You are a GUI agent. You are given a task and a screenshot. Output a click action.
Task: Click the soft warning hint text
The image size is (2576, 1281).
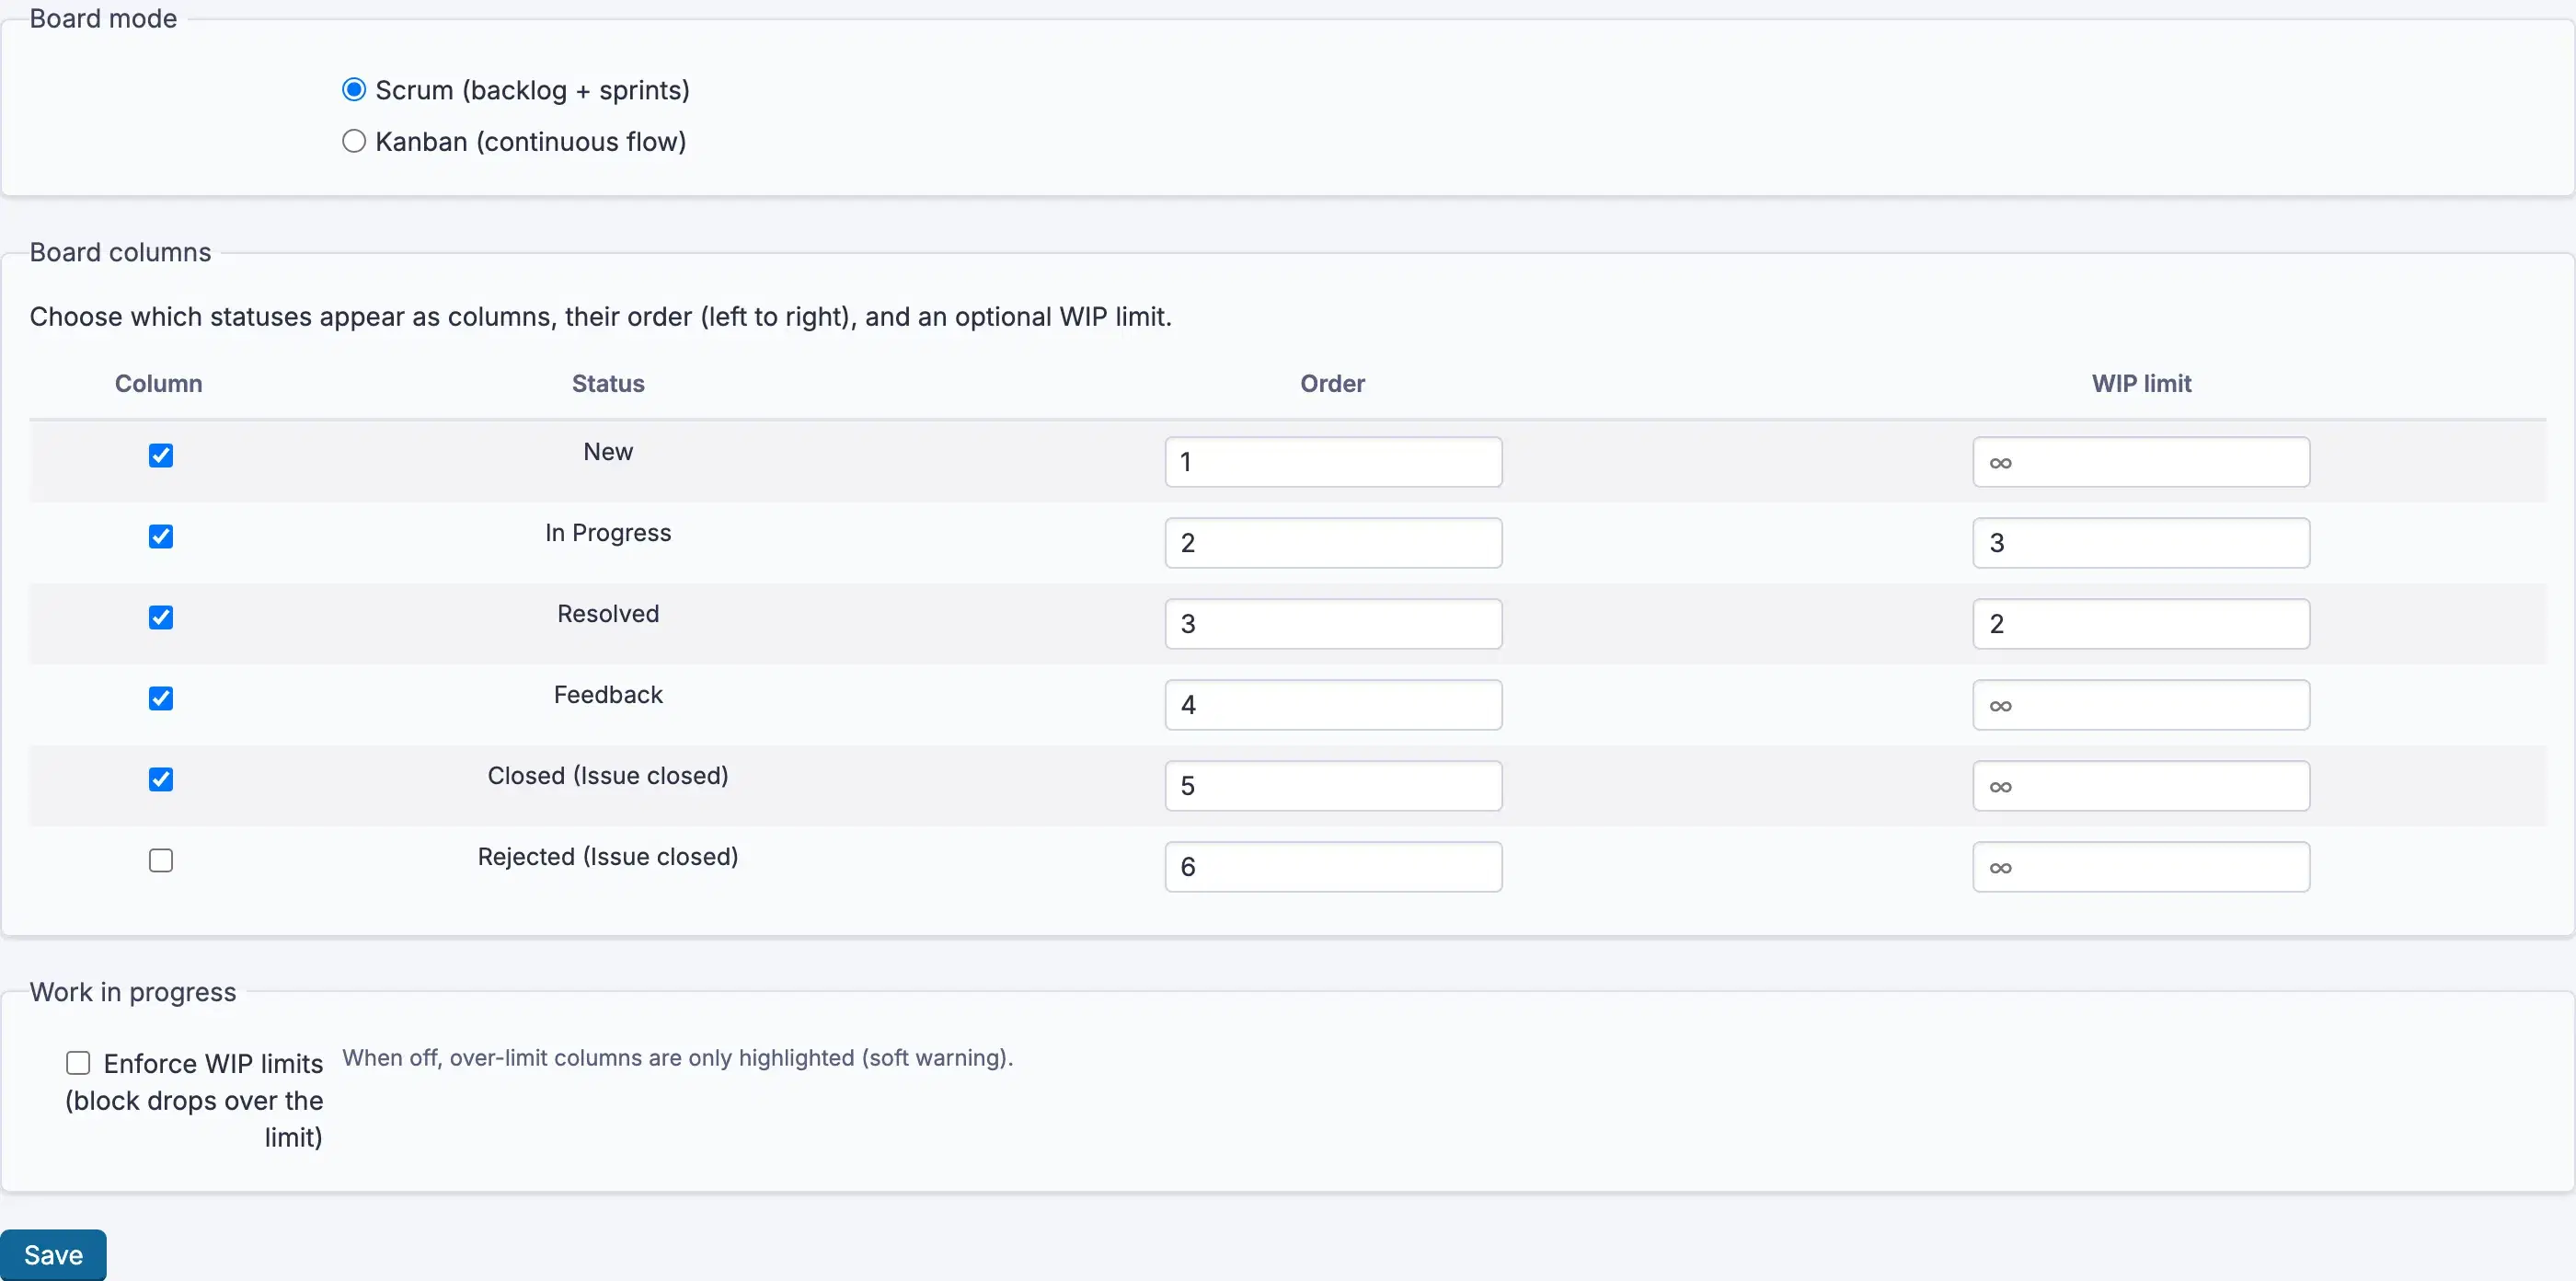678,1058
